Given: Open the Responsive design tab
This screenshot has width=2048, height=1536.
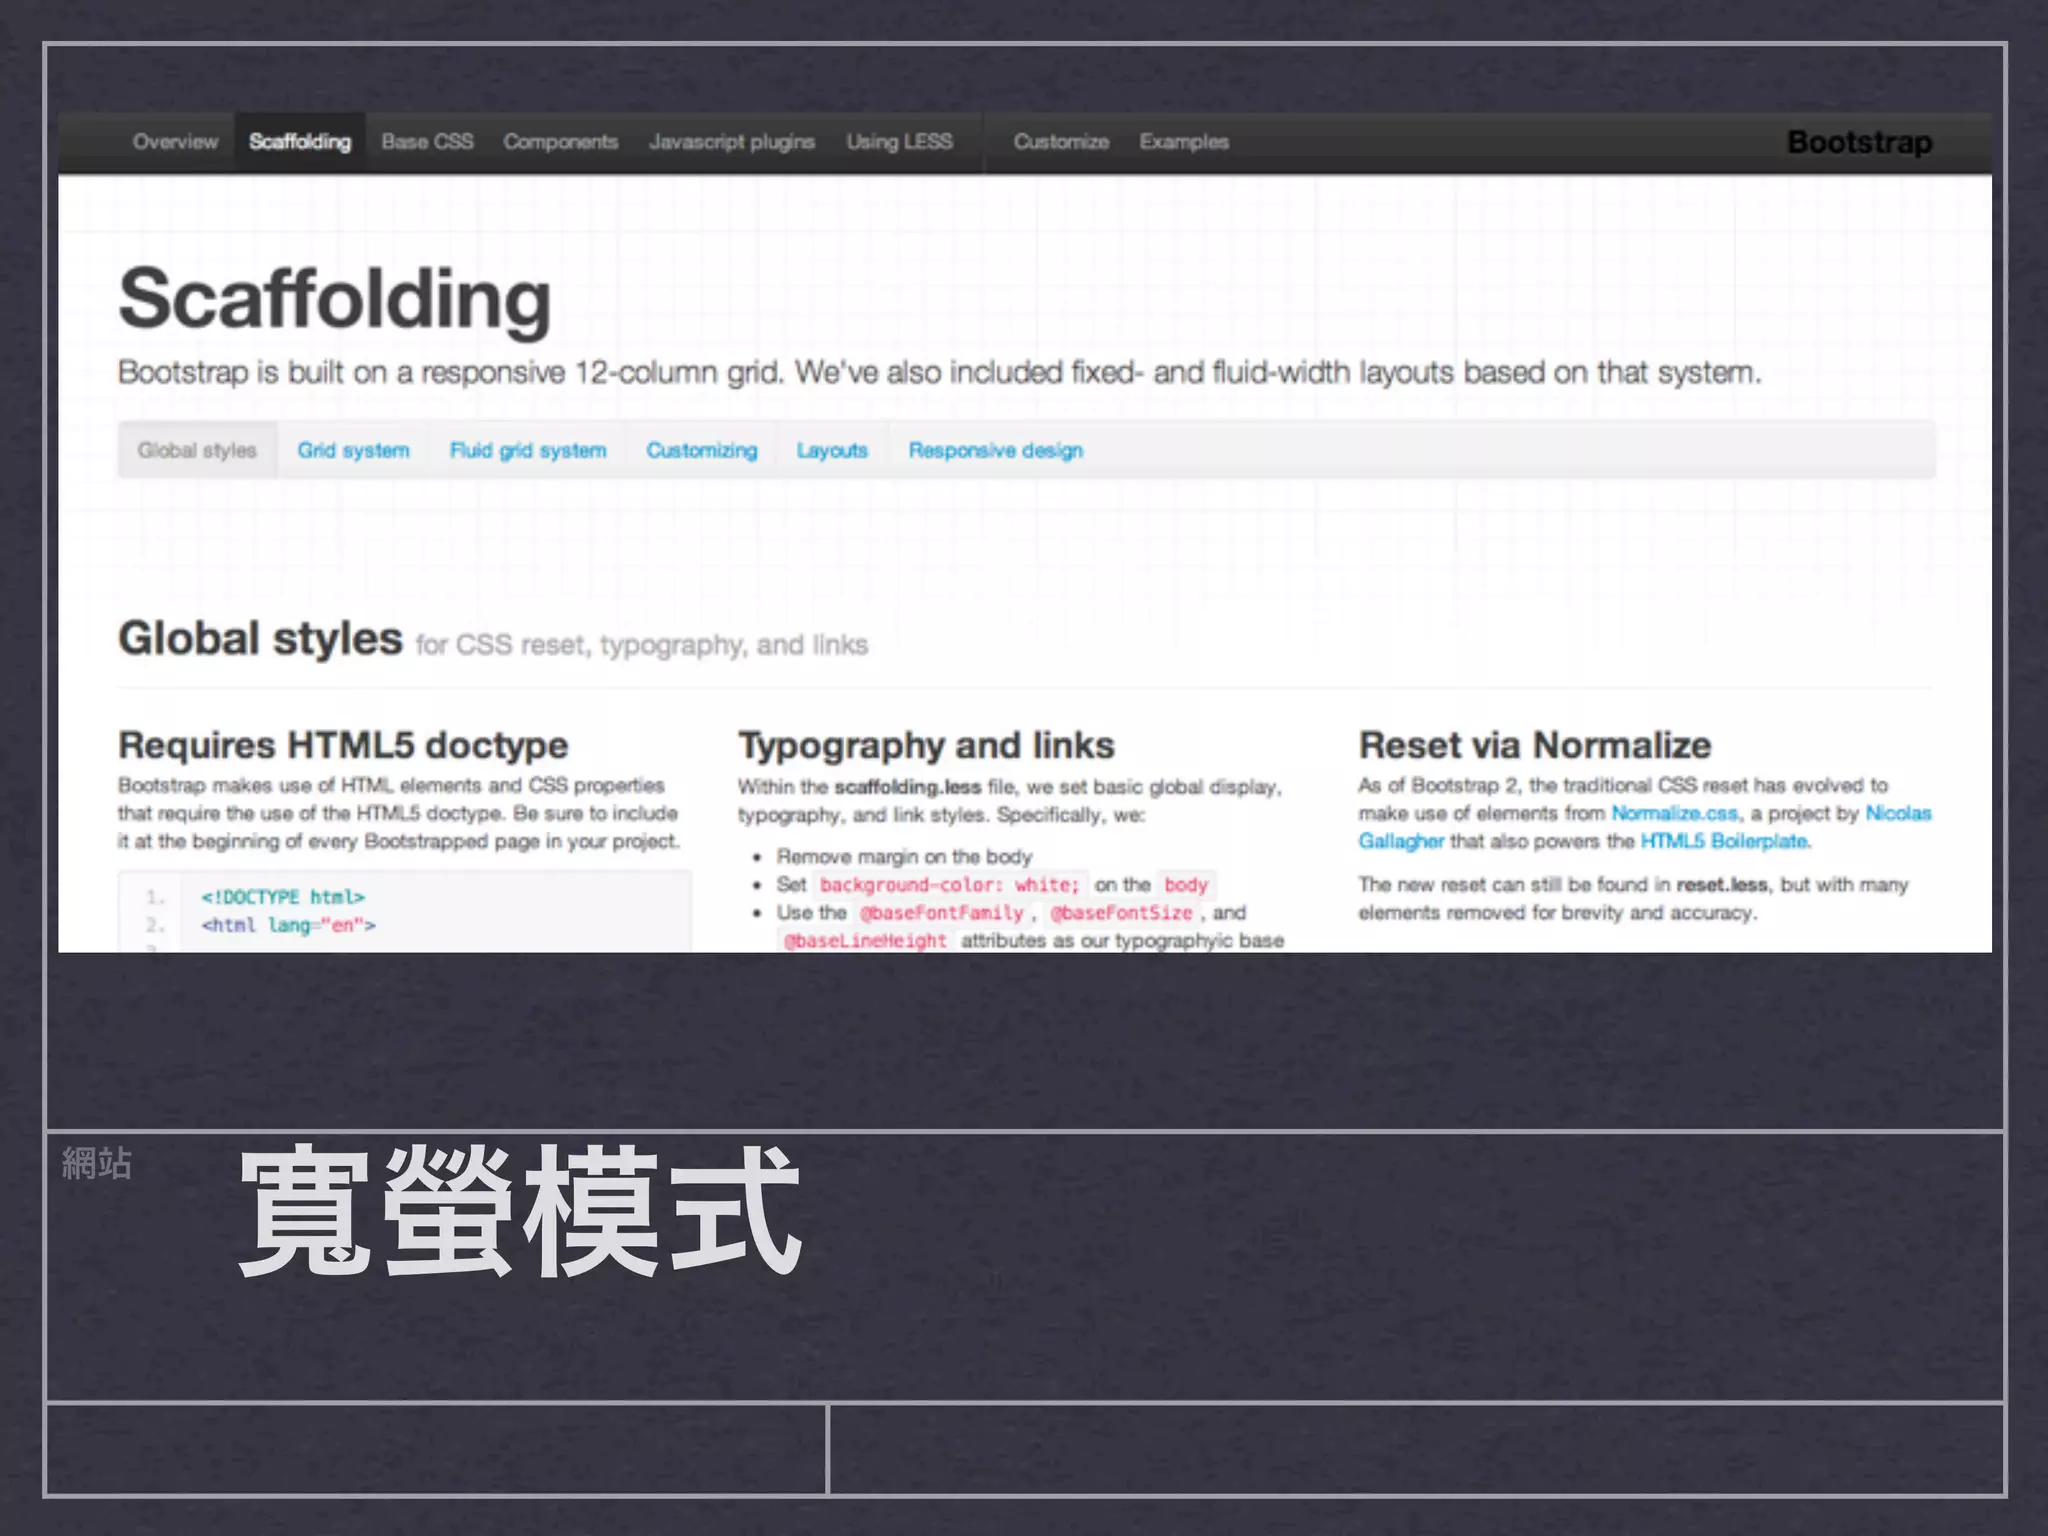Looking at the screenshot, I should pos(995,451).
